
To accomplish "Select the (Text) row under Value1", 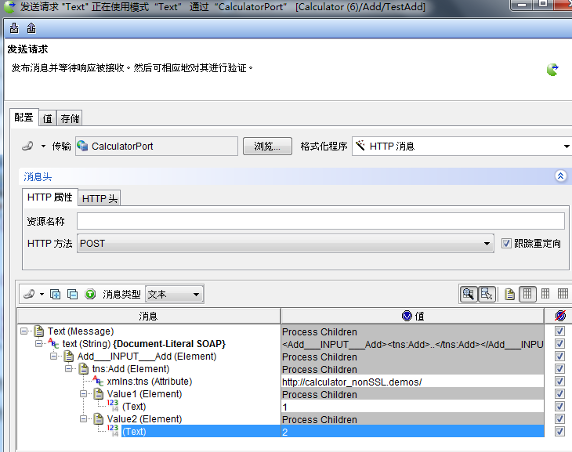I will [x=134, y=406].
